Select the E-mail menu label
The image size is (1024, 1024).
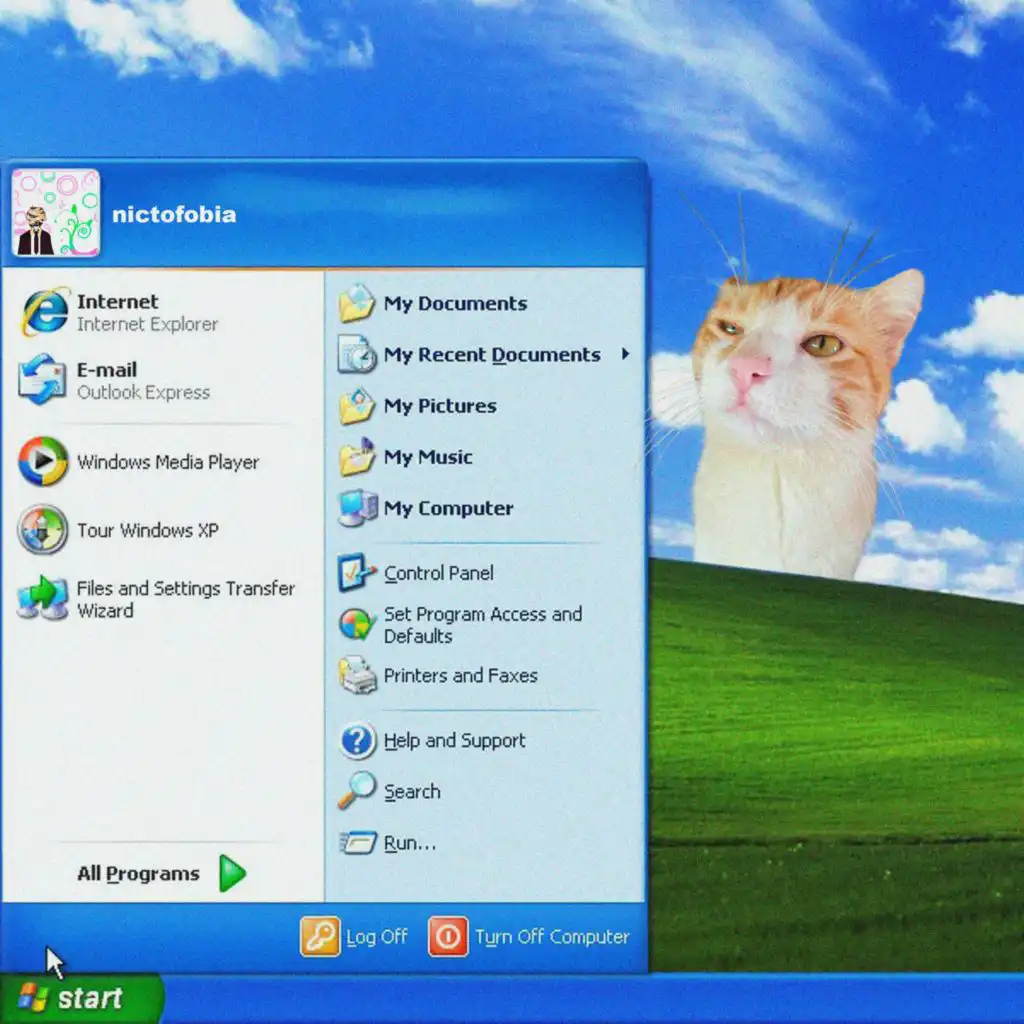point(107,370)
